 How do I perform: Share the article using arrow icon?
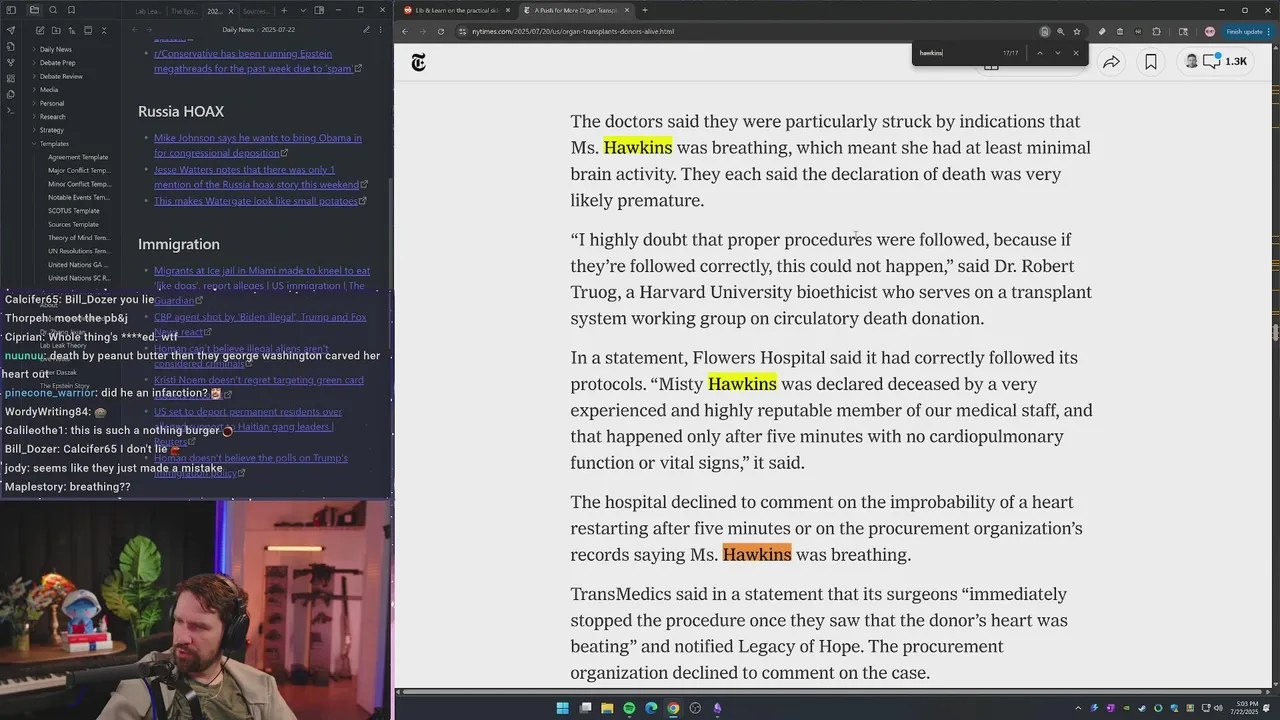(1111, 62)
